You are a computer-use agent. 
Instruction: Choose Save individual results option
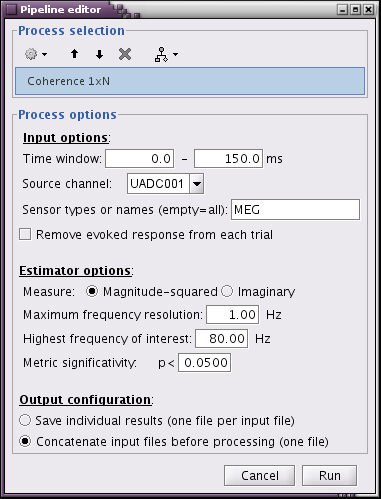25,420
